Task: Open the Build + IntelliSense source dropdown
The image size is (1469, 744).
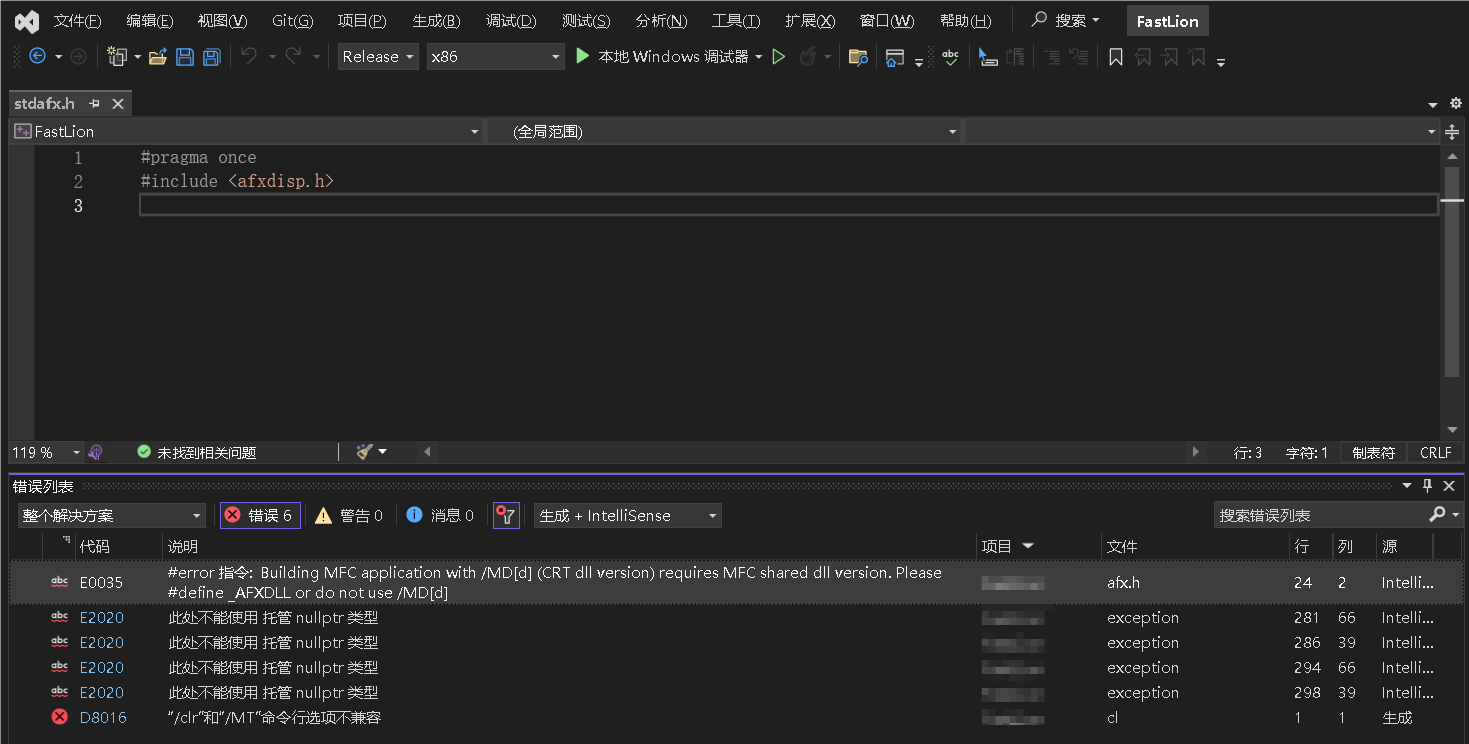Action: 628,516
